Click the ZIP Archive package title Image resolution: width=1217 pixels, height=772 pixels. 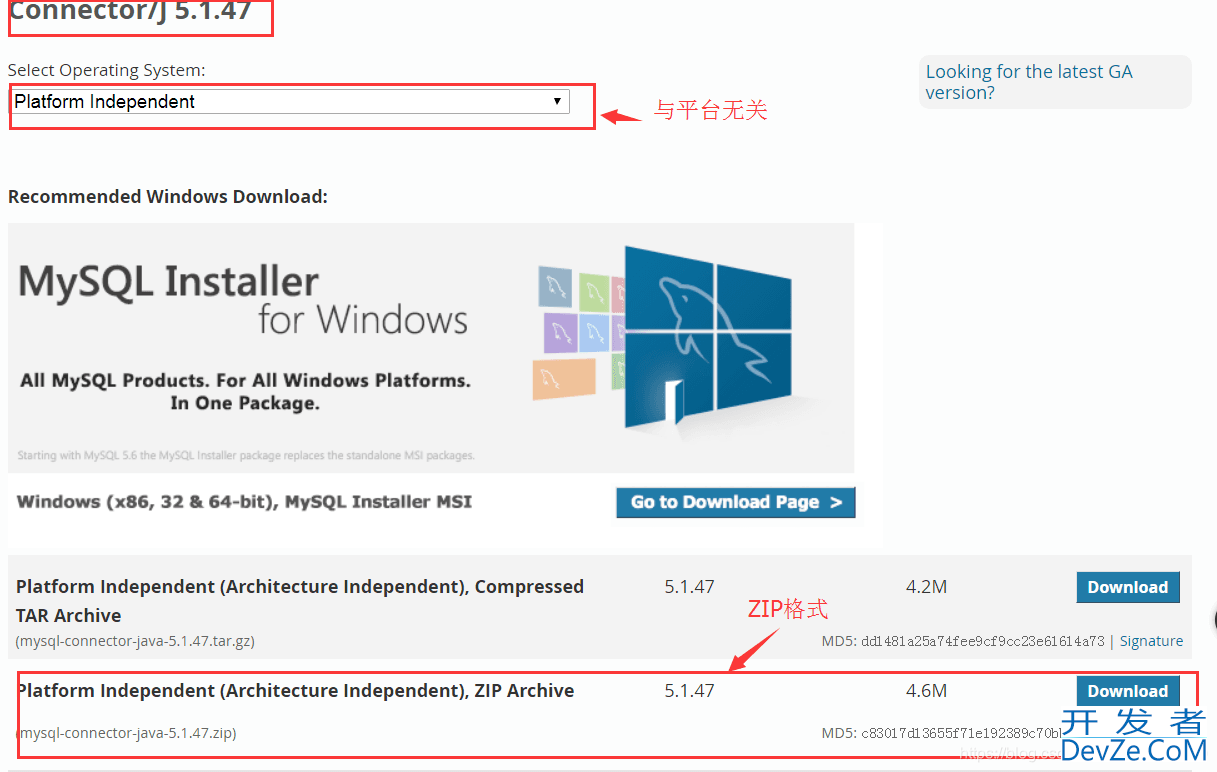click(295, 691)
